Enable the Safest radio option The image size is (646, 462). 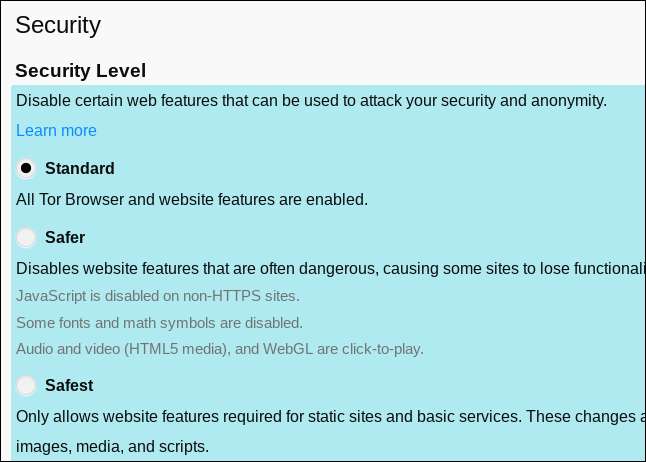(x=27, y=385)
